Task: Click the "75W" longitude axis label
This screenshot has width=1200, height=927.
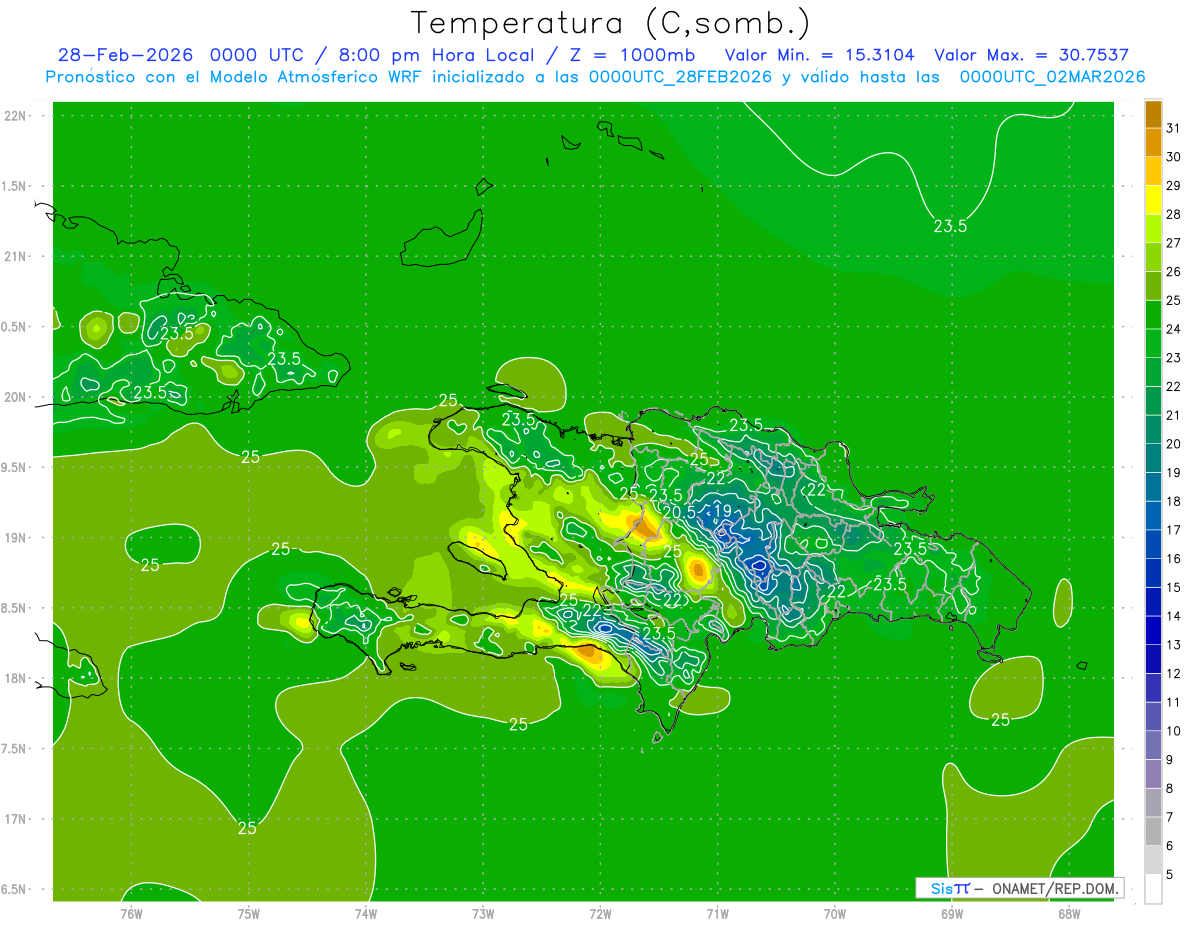Action: tap(249, 913)
